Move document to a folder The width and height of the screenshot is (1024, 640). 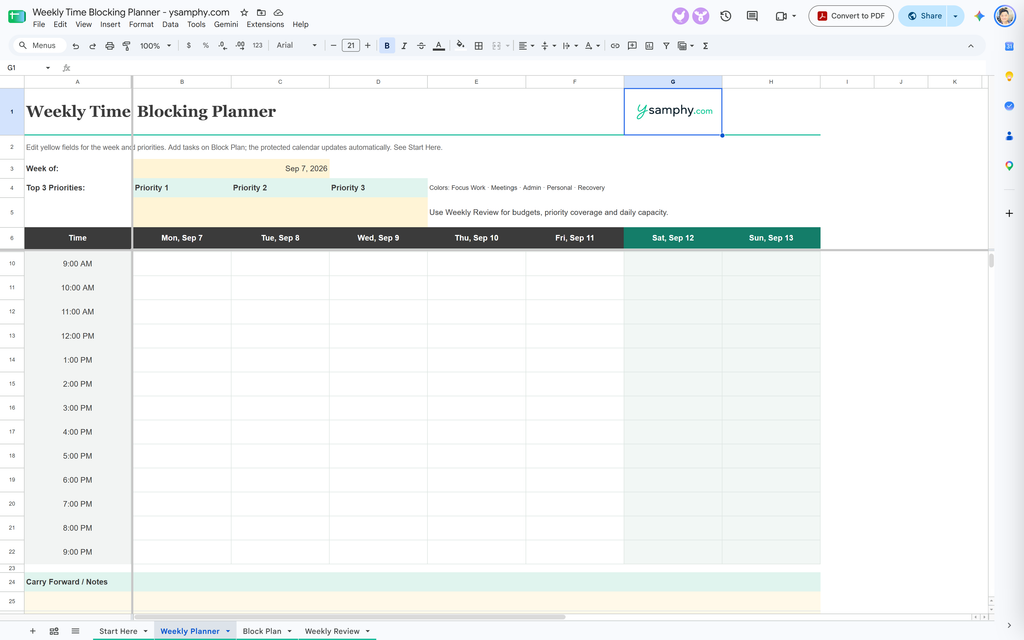261,12
